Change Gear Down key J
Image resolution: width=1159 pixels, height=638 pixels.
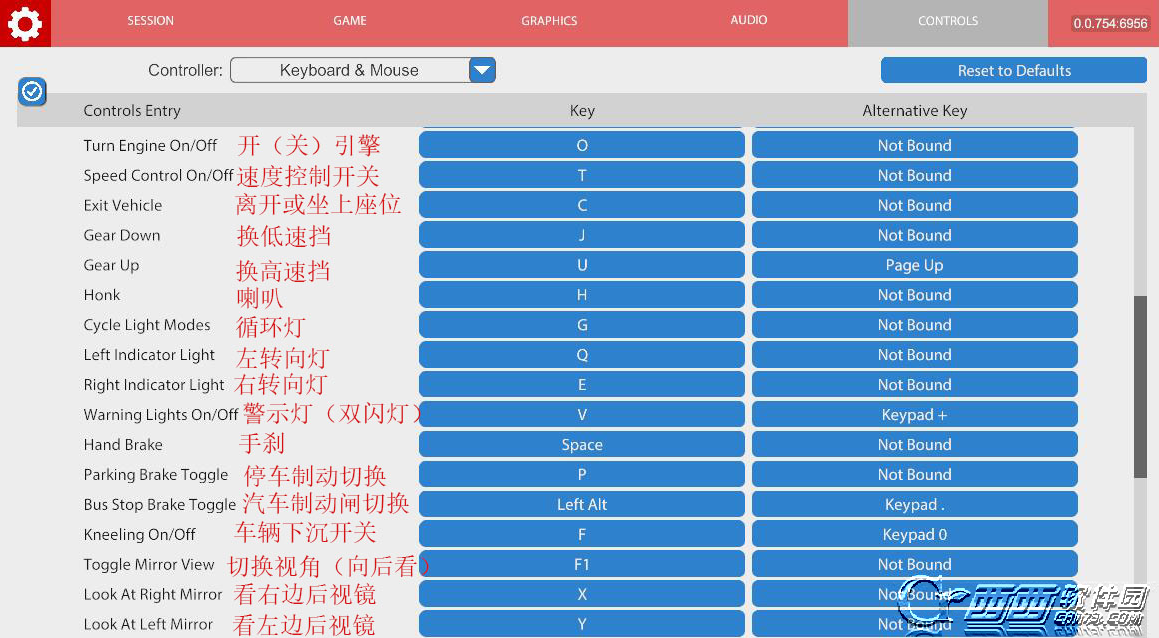[582, 235]
